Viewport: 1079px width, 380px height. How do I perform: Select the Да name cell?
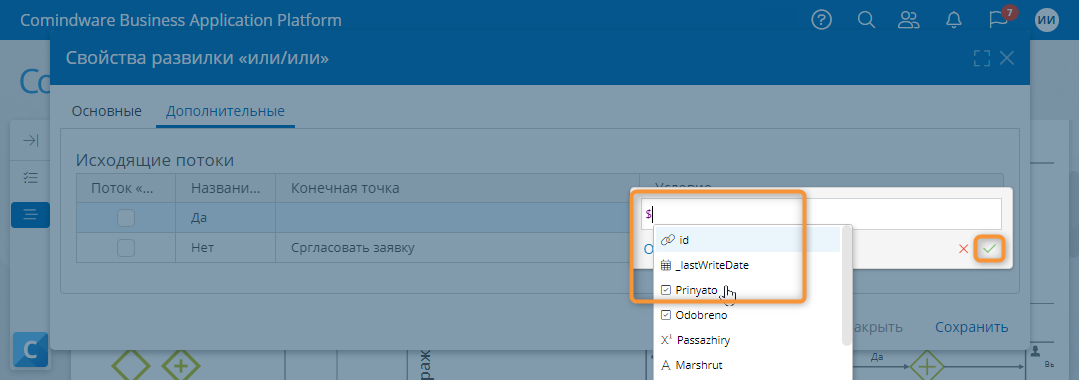[x=226, y=218]
